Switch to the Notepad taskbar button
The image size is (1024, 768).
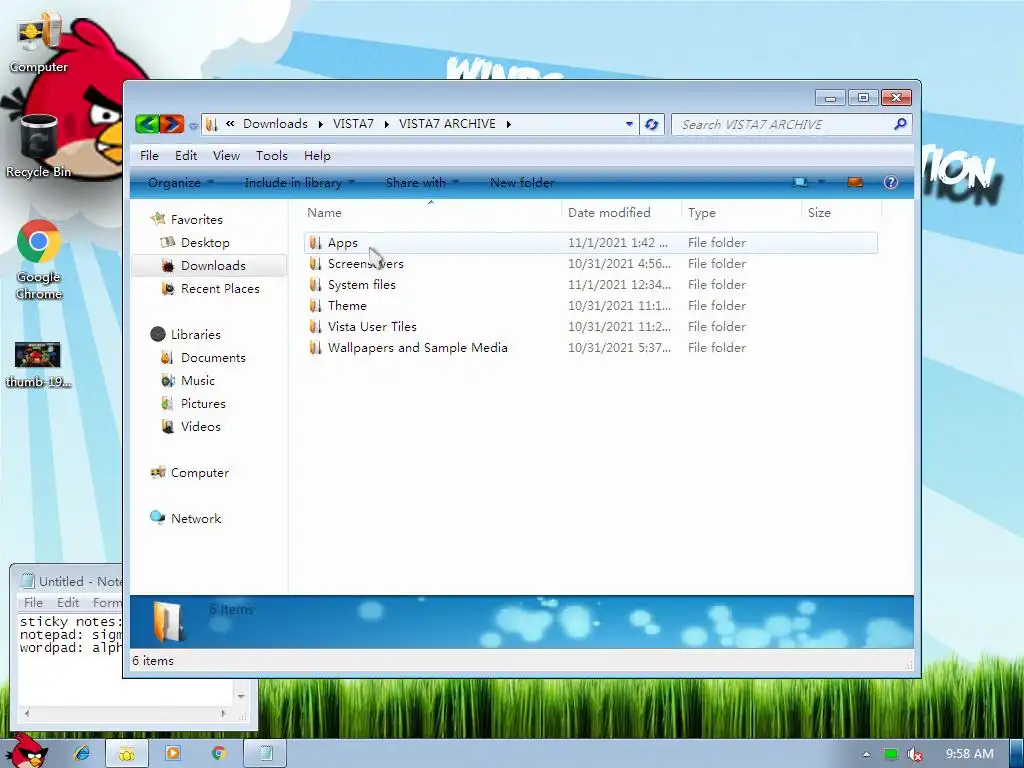(x=266, y=754)
